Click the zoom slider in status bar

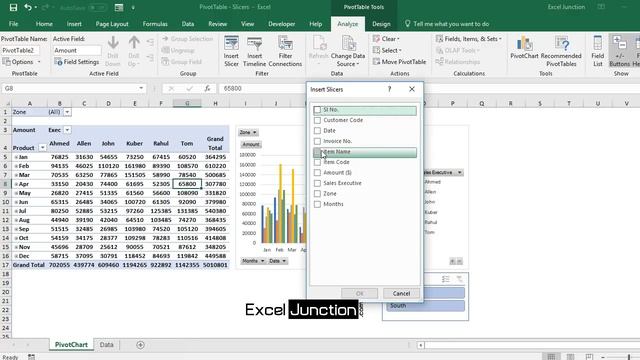click(x=629, y=357)
